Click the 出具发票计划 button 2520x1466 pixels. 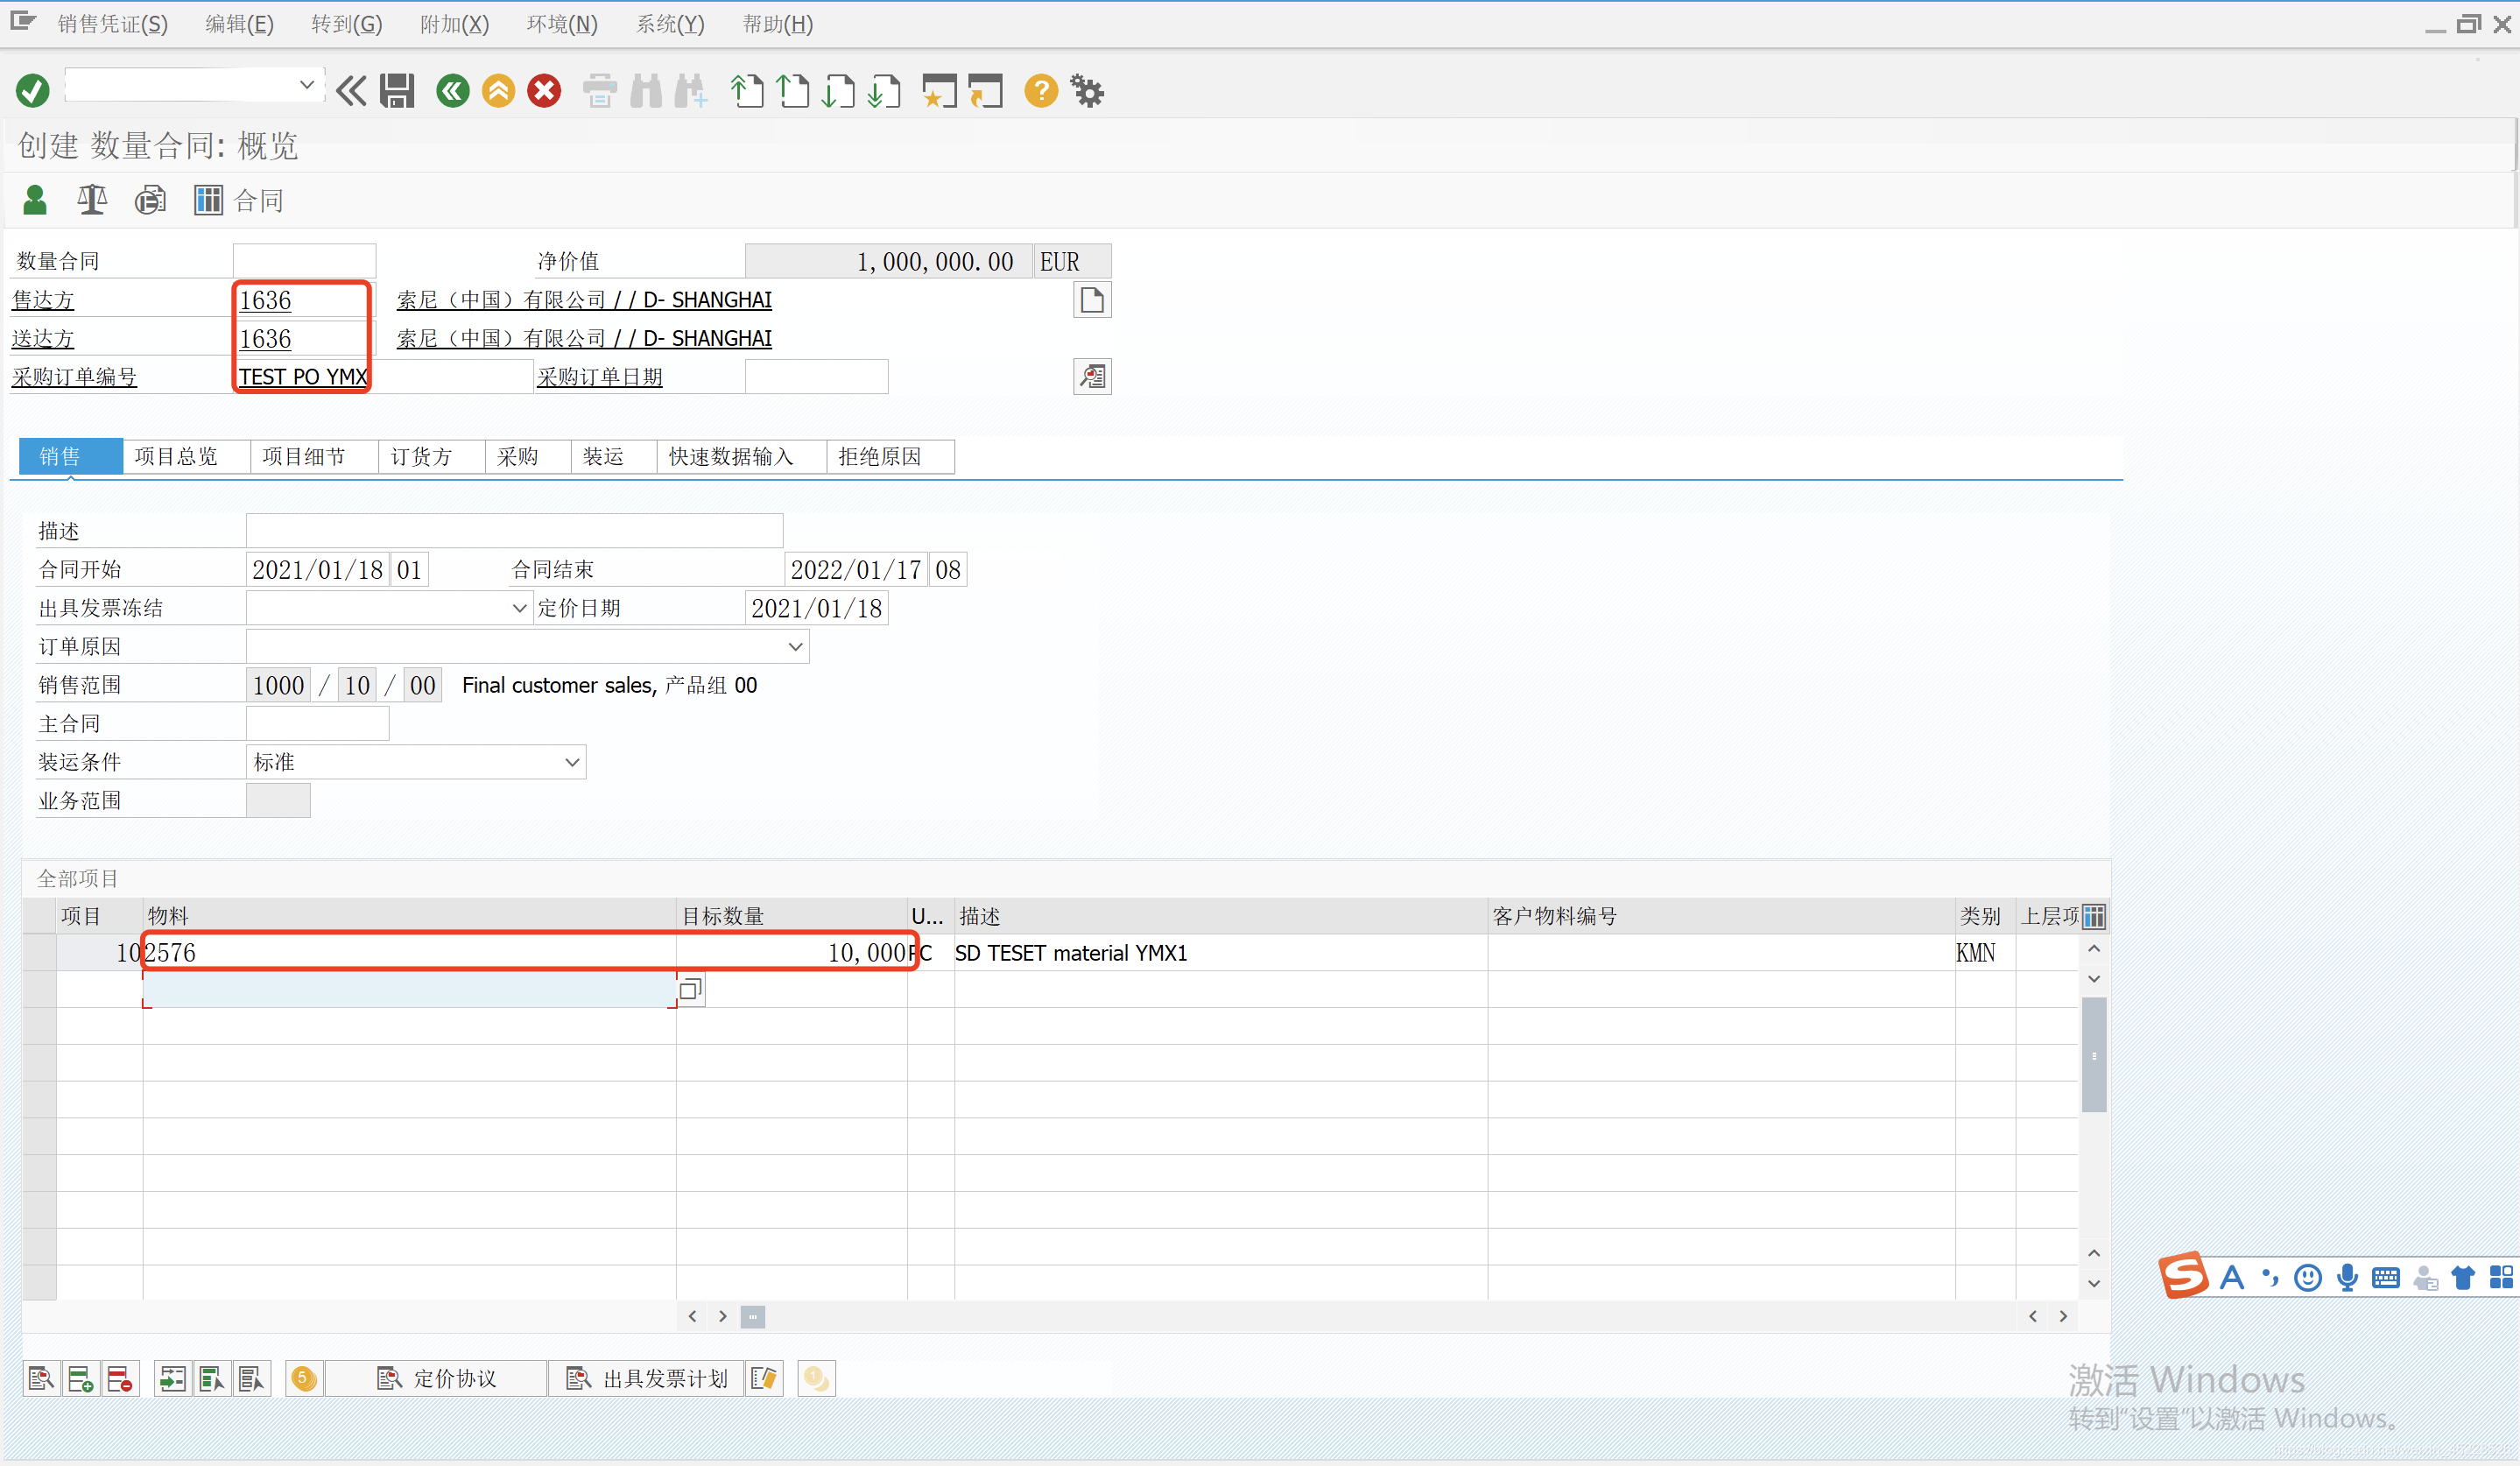(x=647, y=1379)
